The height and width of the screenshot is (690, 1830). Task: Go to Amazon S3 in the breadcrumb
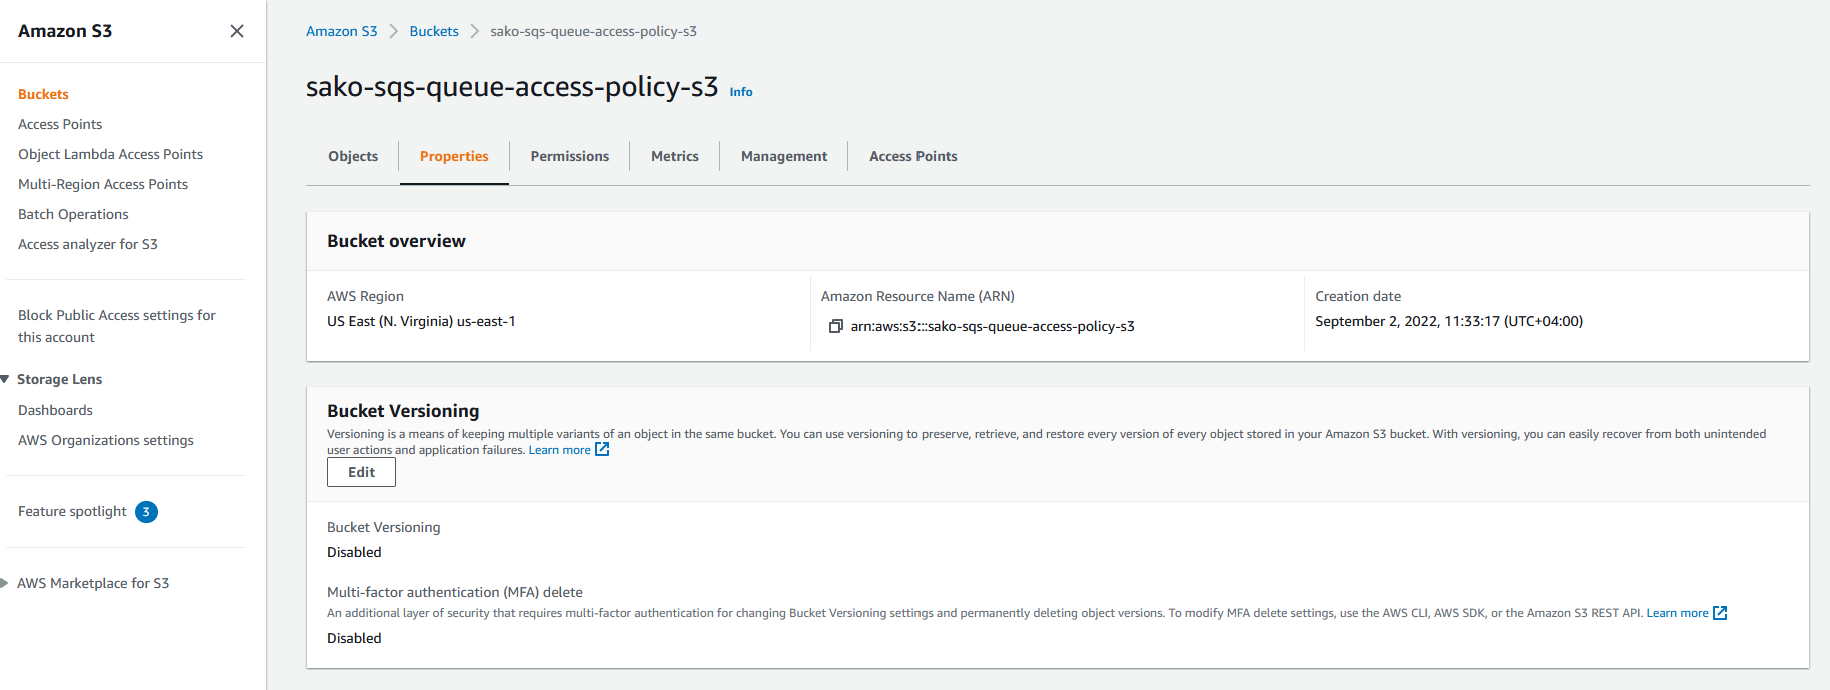point(342,31)
